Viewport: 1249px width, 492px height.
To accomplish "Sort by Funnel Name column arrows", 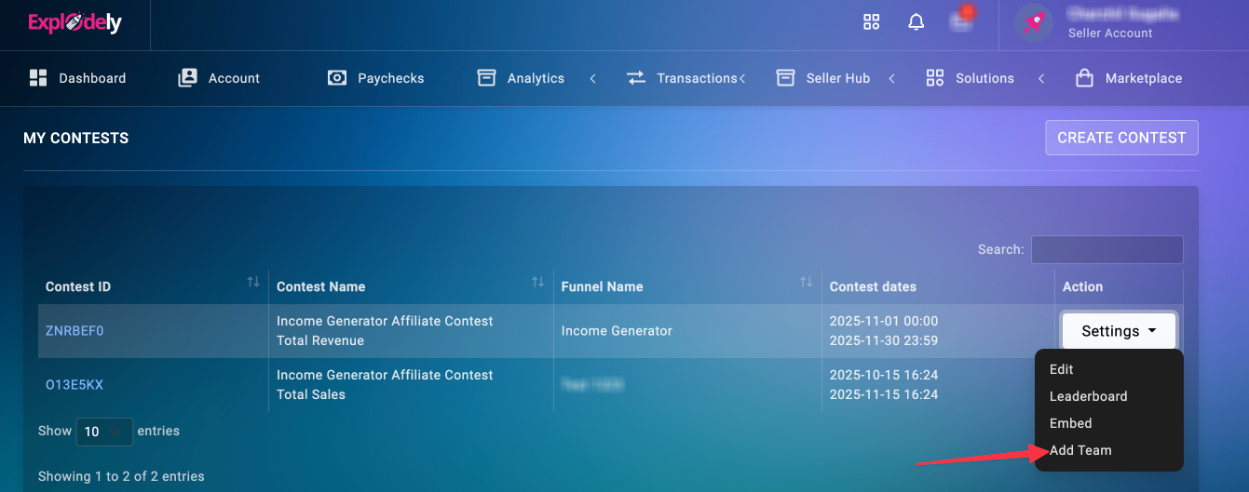I will [x=806, y=283].
